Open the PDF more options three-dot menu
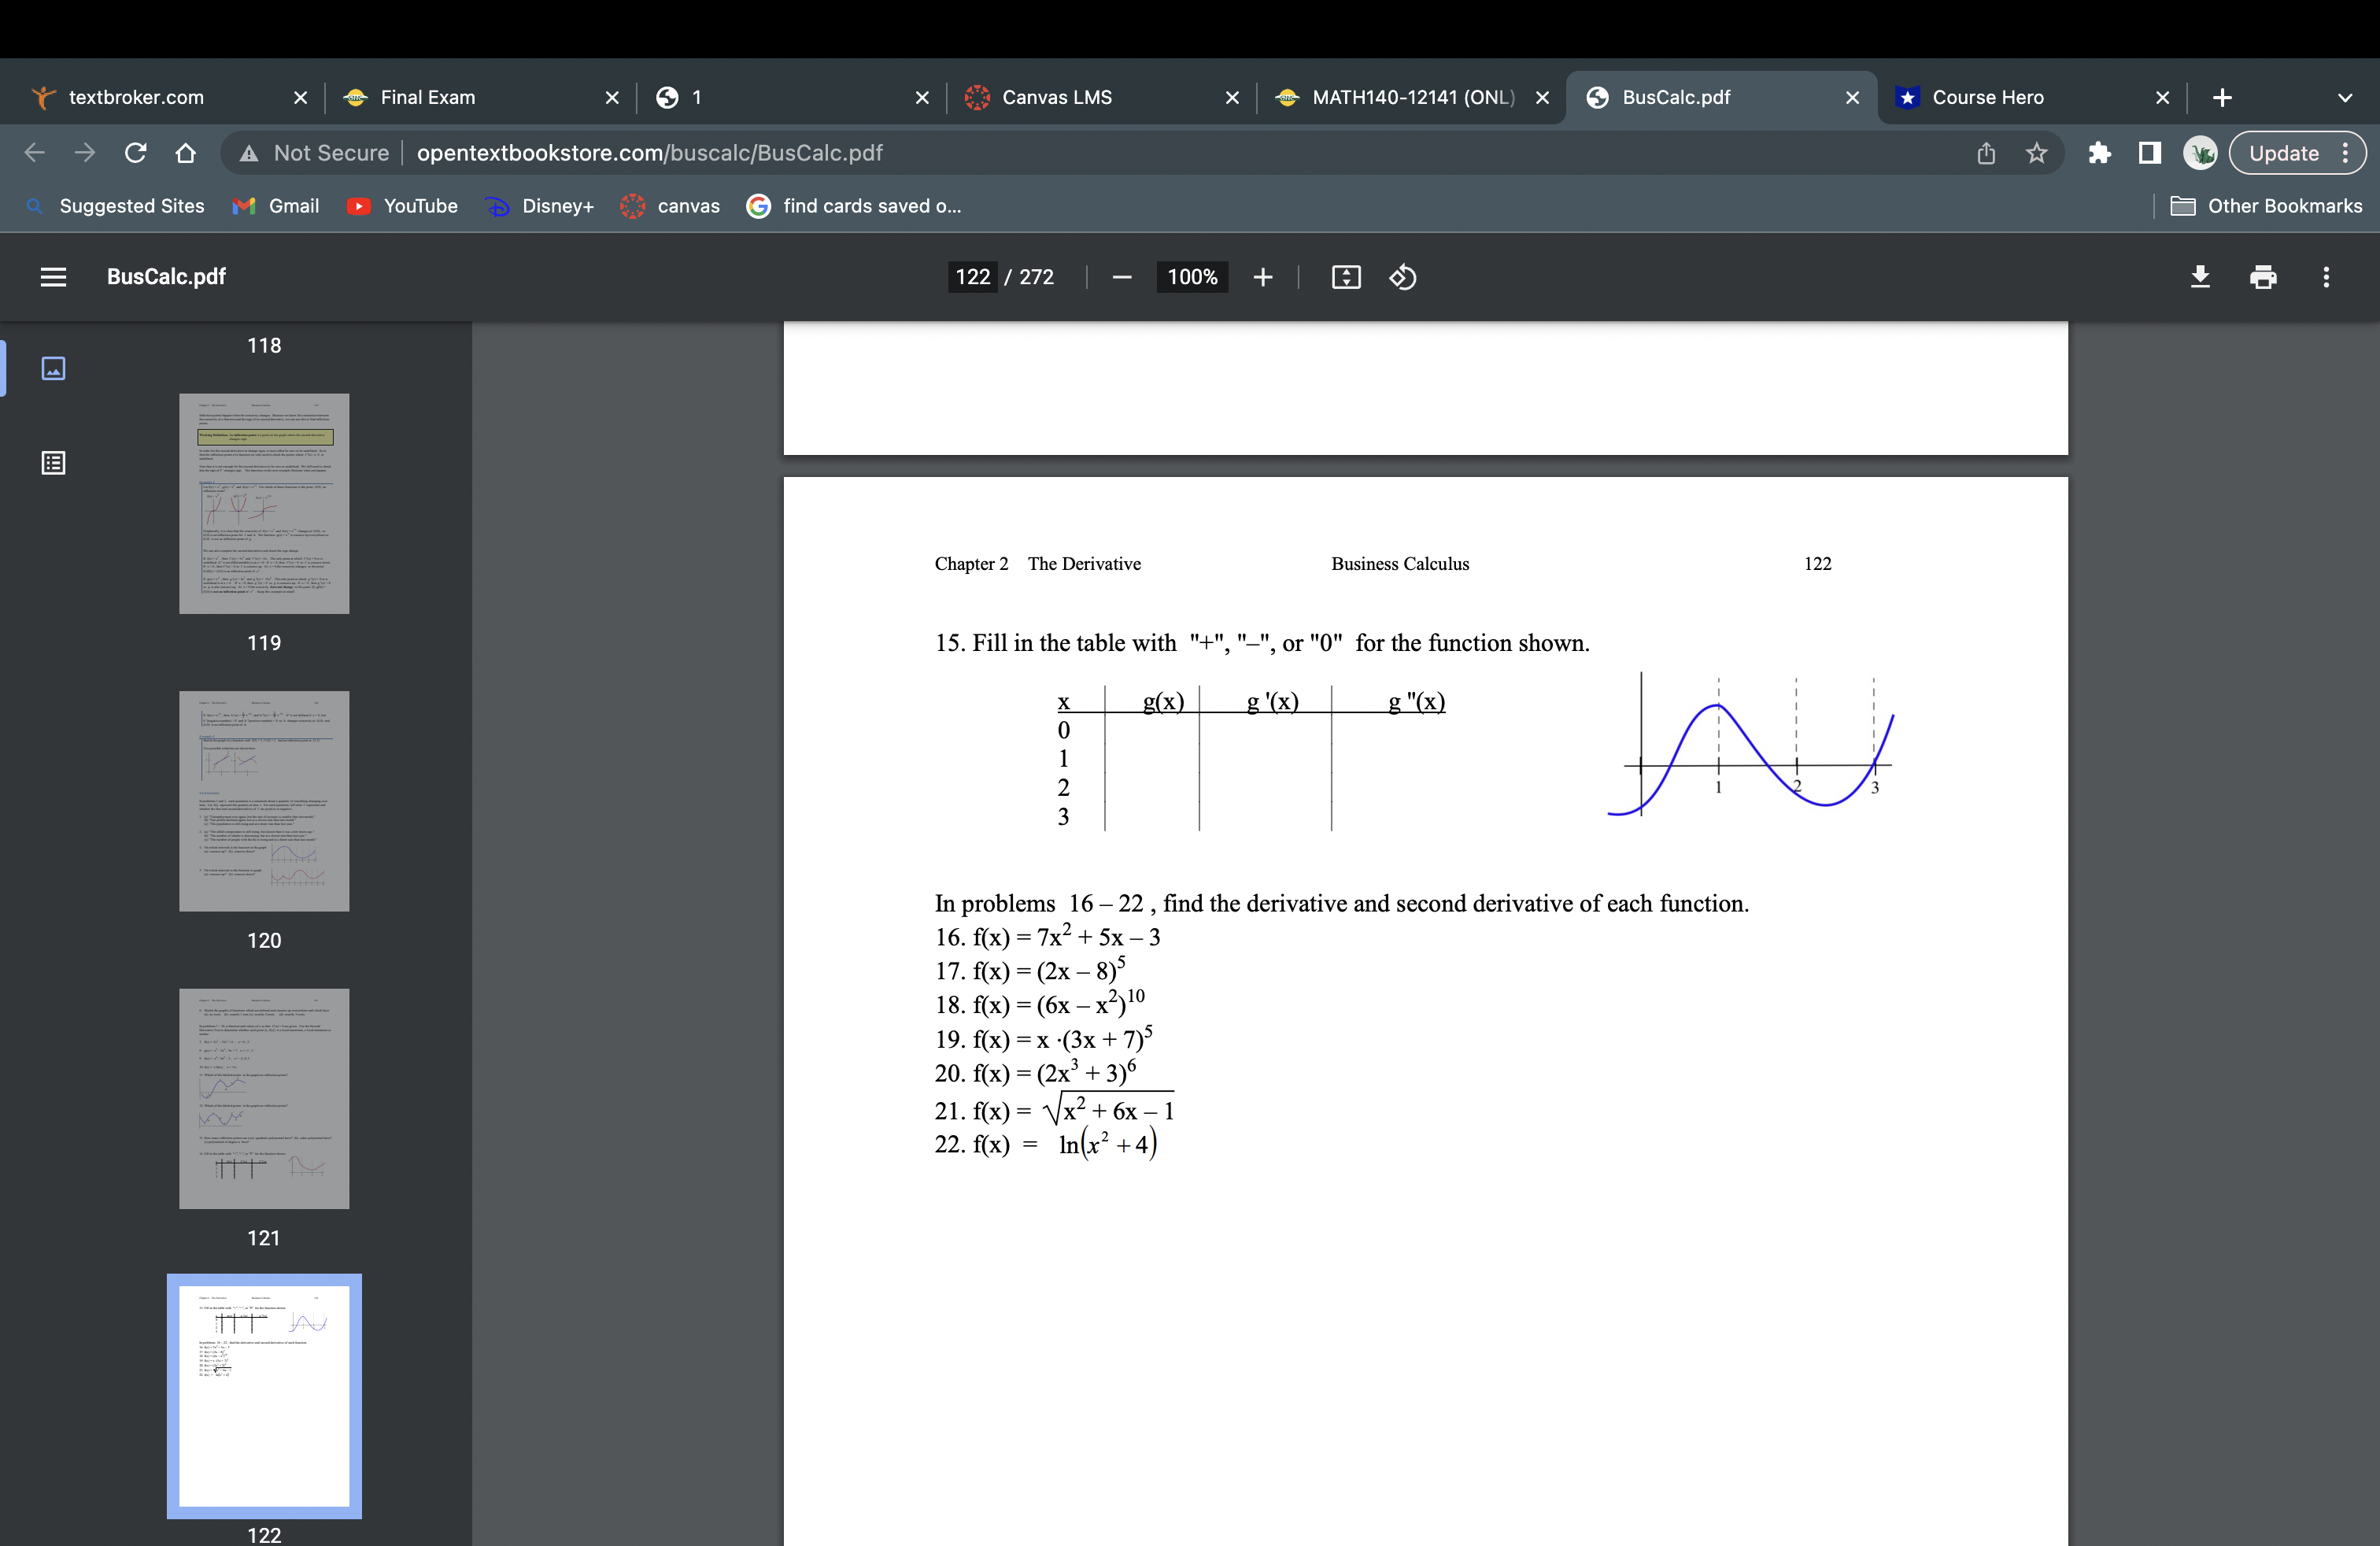This screenshot has width=2380, height=1546. [x=2327, y=277]
